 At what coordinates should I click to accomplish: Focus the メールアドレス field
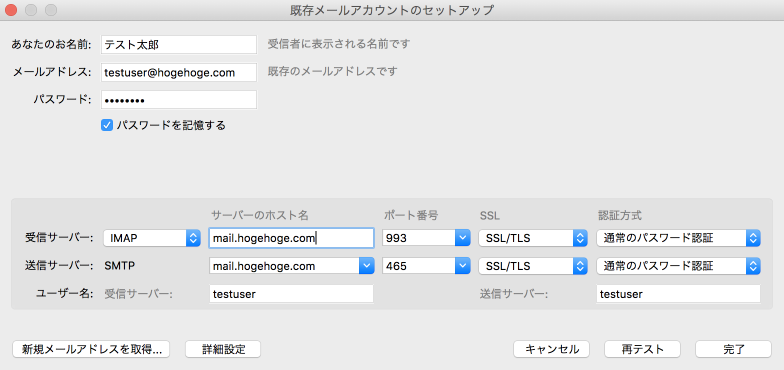point(178,72)
